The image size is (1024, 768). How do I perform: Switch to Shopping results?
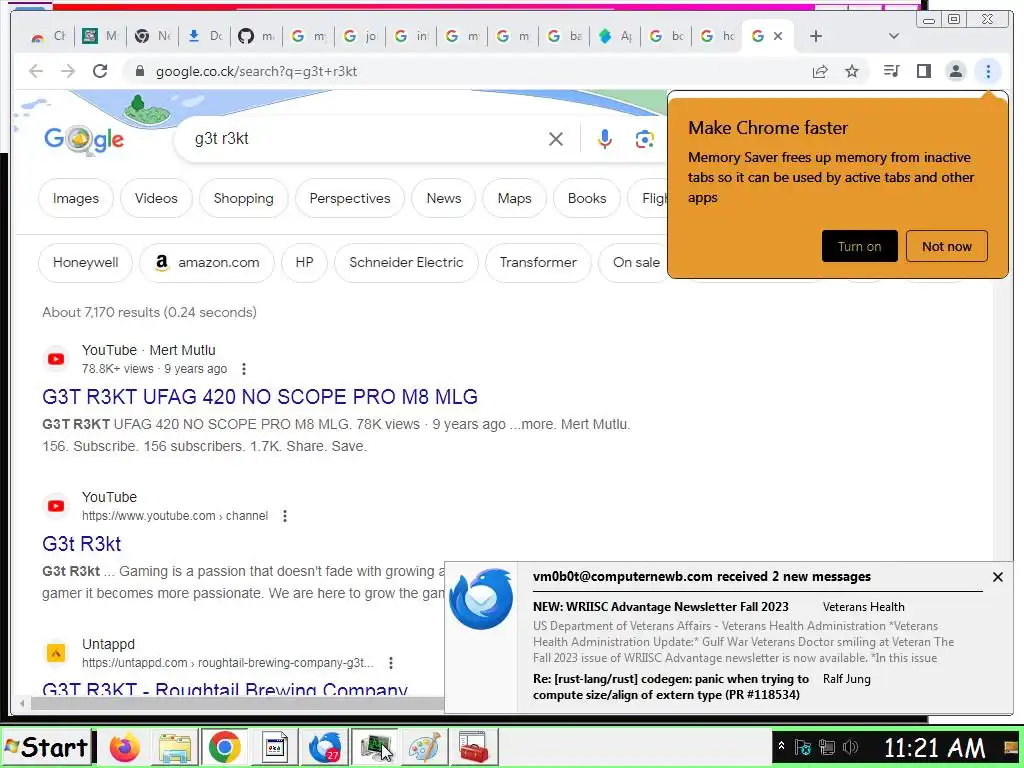244,198
